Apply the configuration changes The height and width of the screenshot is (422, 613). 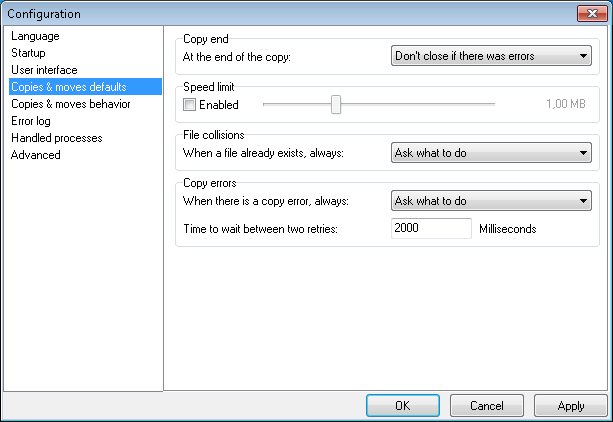click(571, 406)
